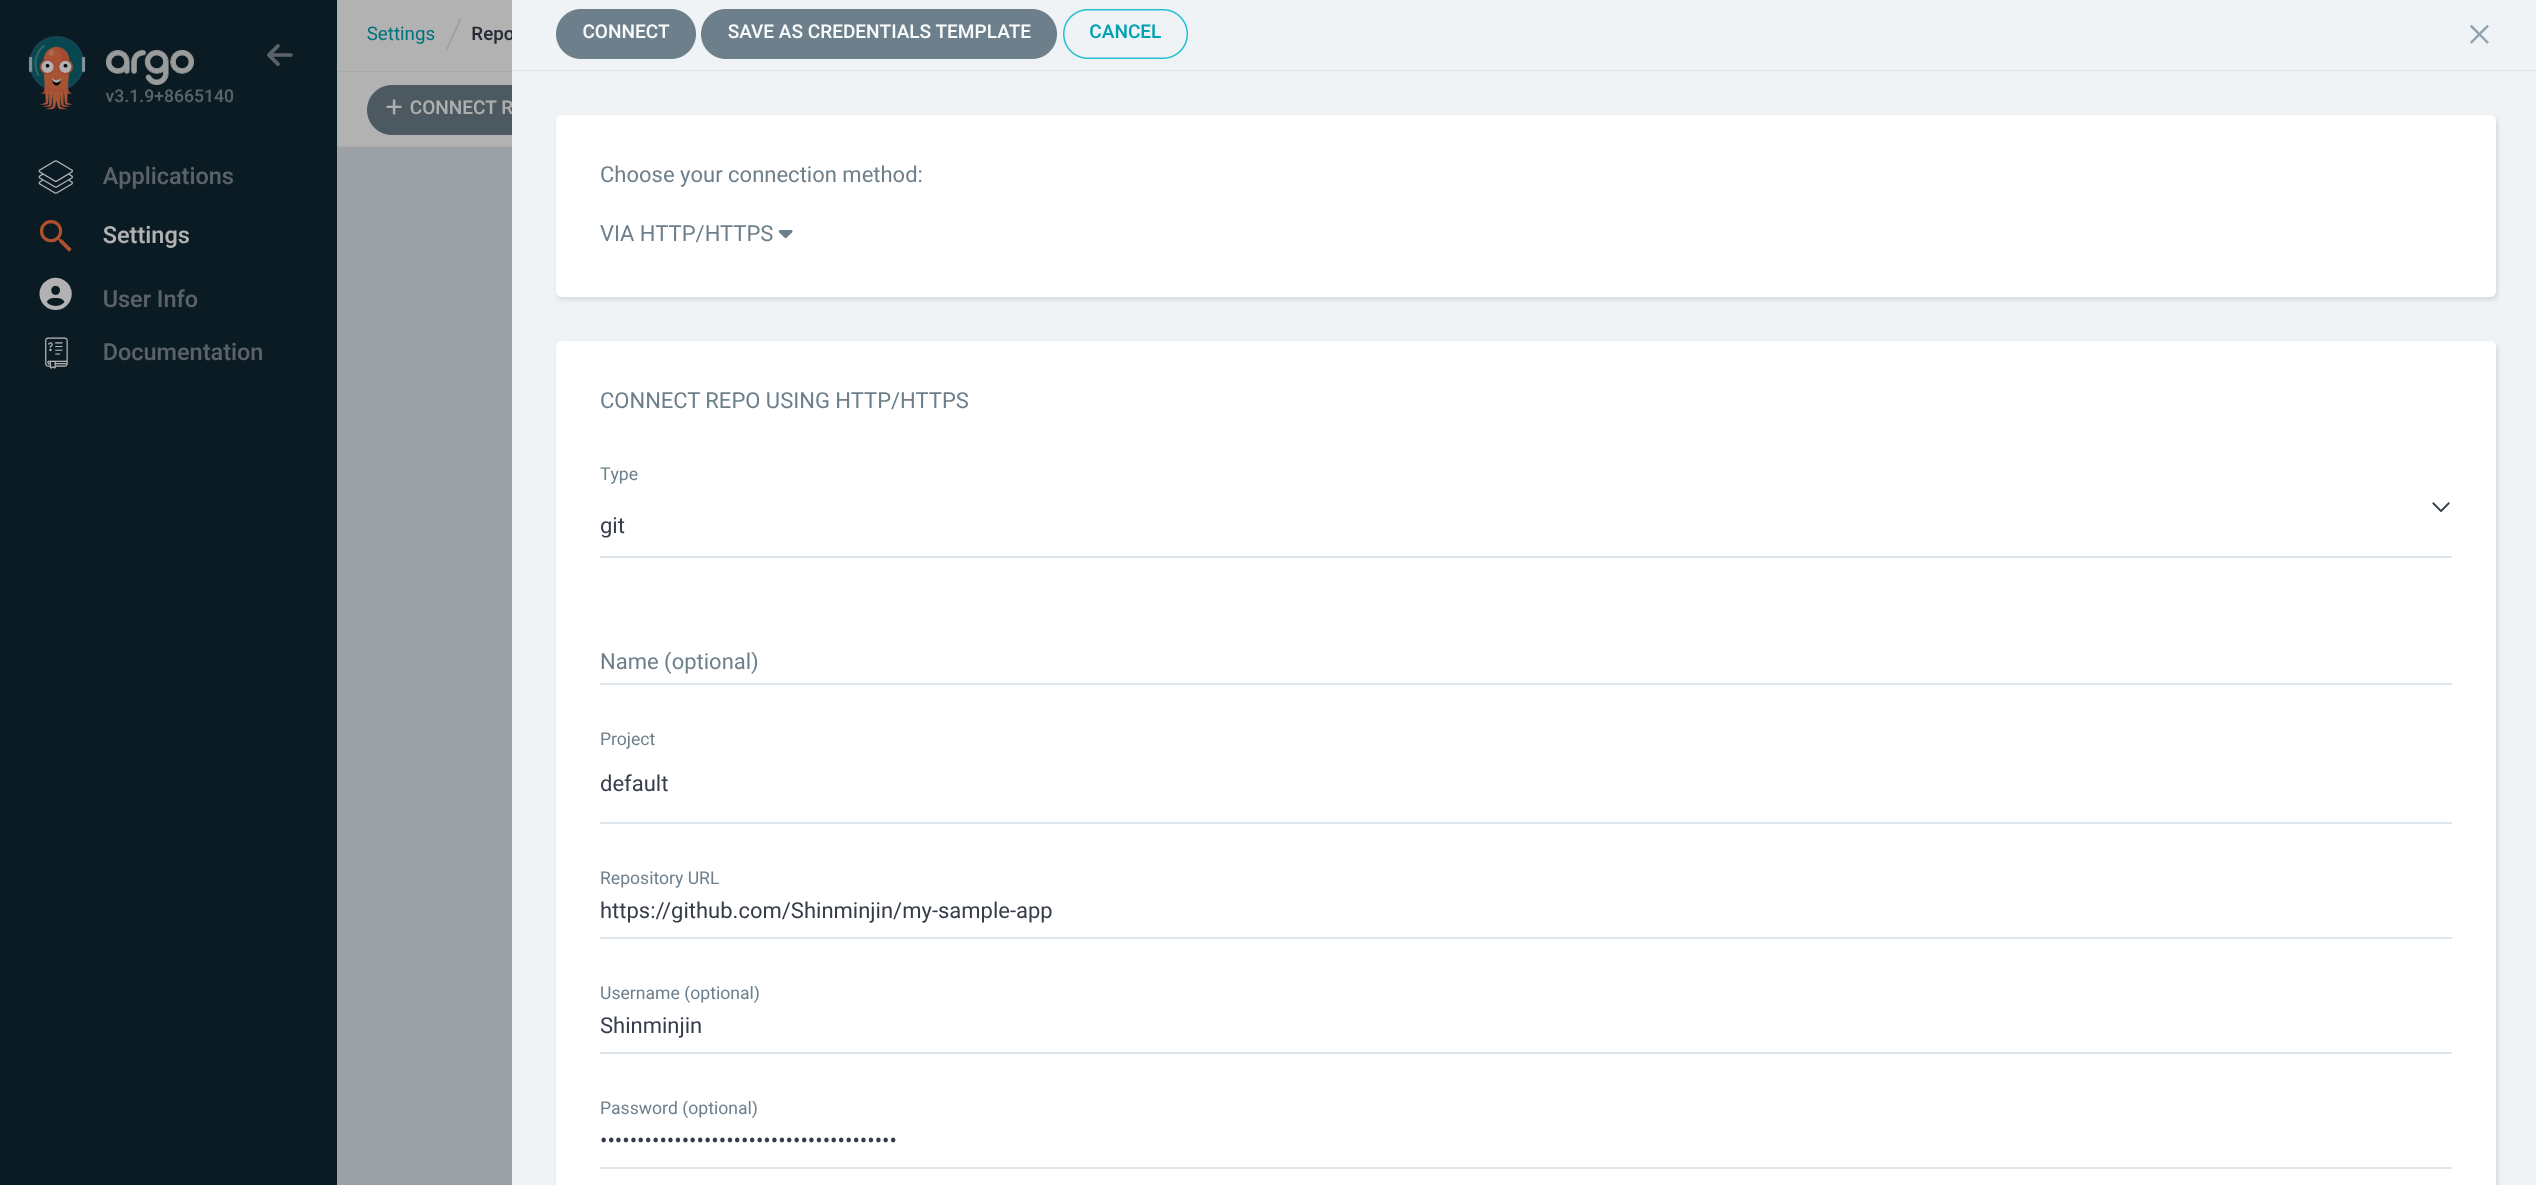Viewport: 2536px width, 1185px height.
Task: Click the Settings breadcrumb link
Action: 400,34
